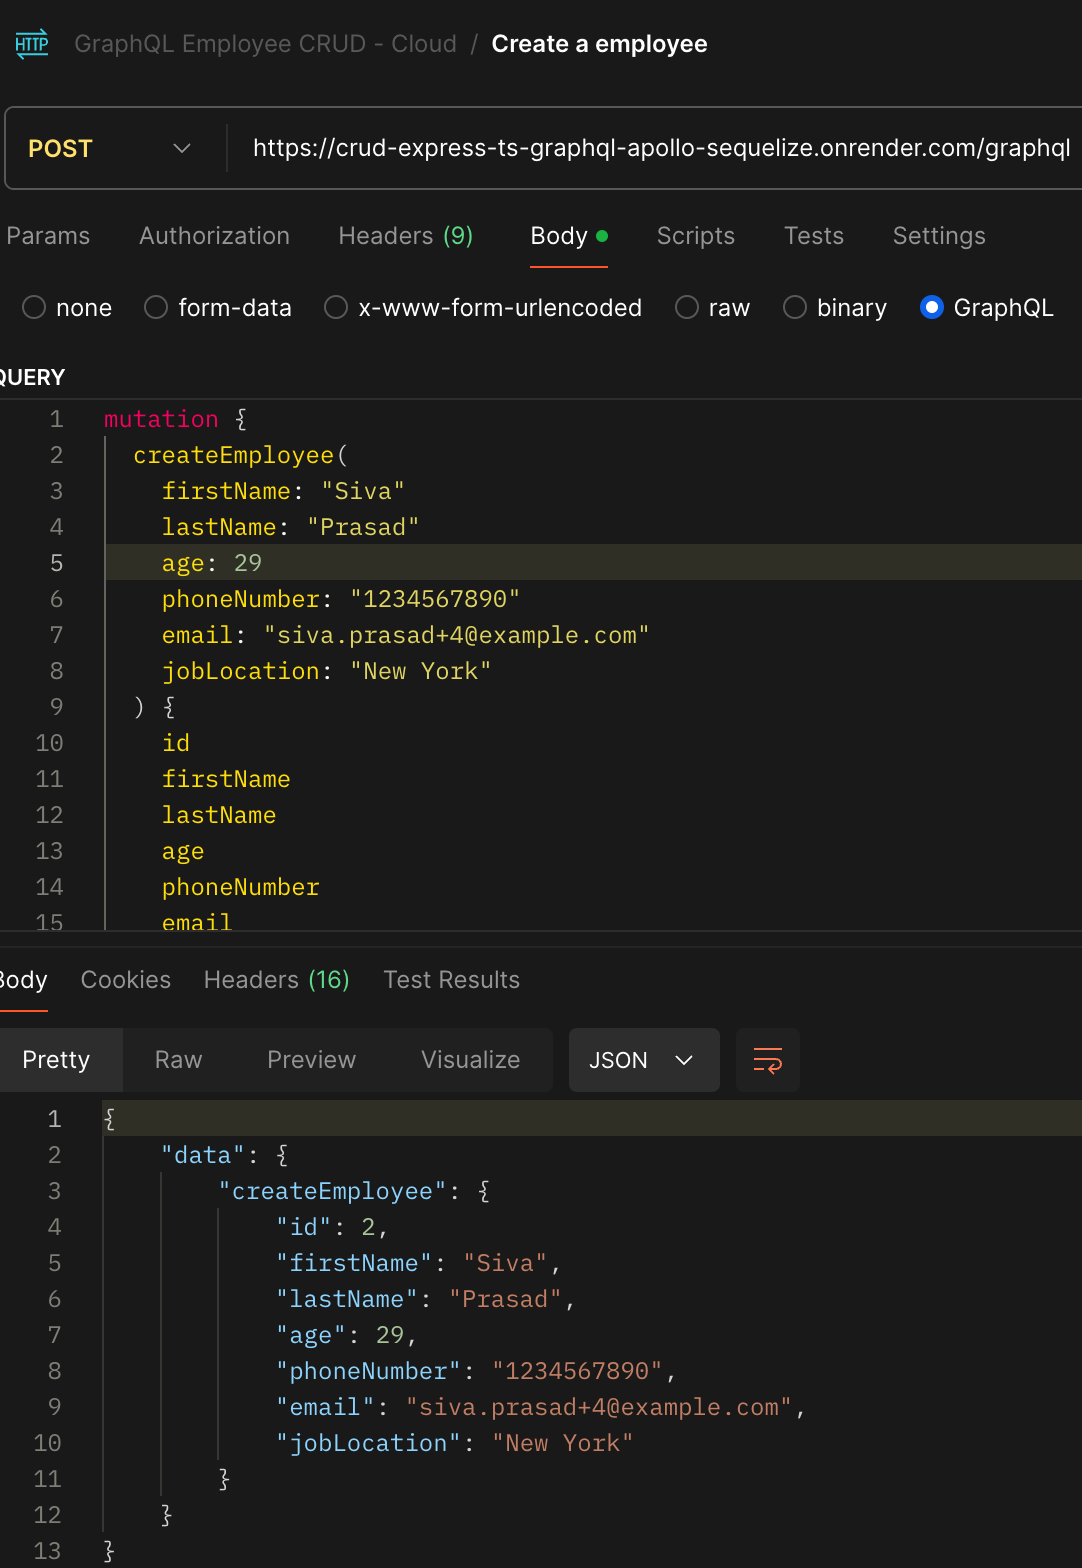Click the age: 29 query line
Image resolution: width=1082 pixels, height=1568 pixels.
point(212,563)
